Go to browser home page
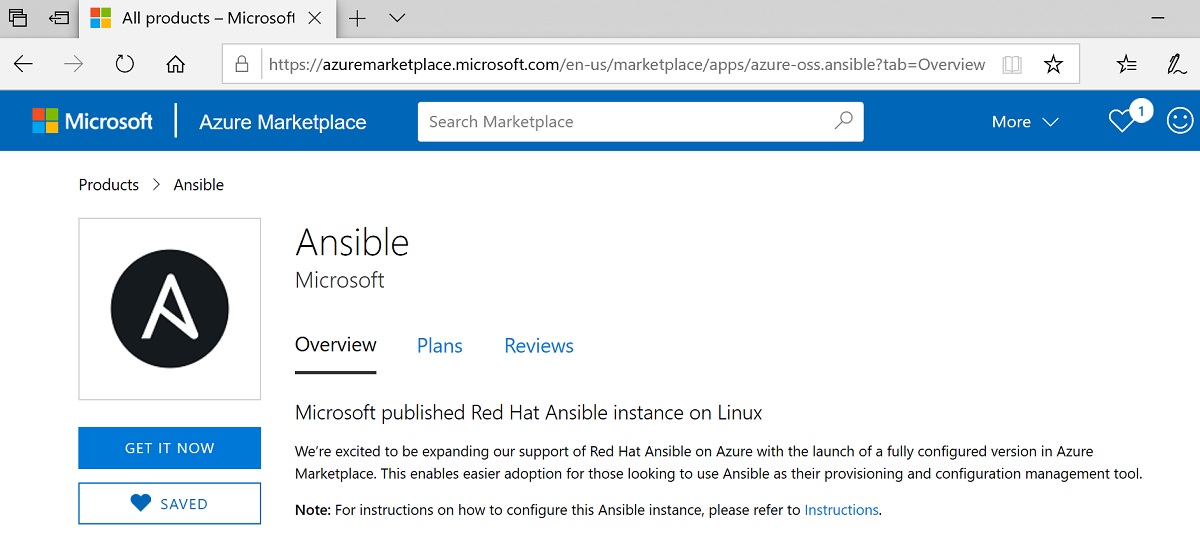The width and height of the screenshot is (1200, 534). point(176,65)
